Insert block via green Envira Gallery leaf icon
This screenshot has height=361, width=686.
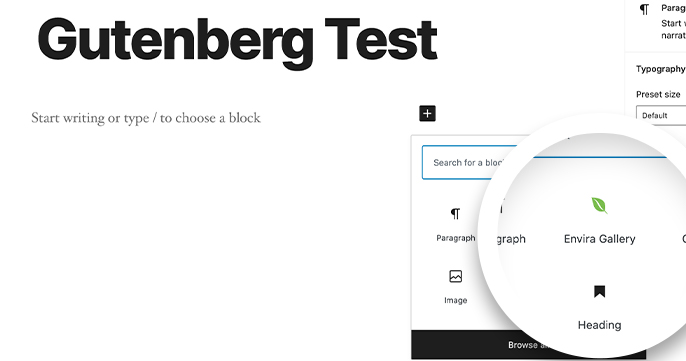(599, 205)
